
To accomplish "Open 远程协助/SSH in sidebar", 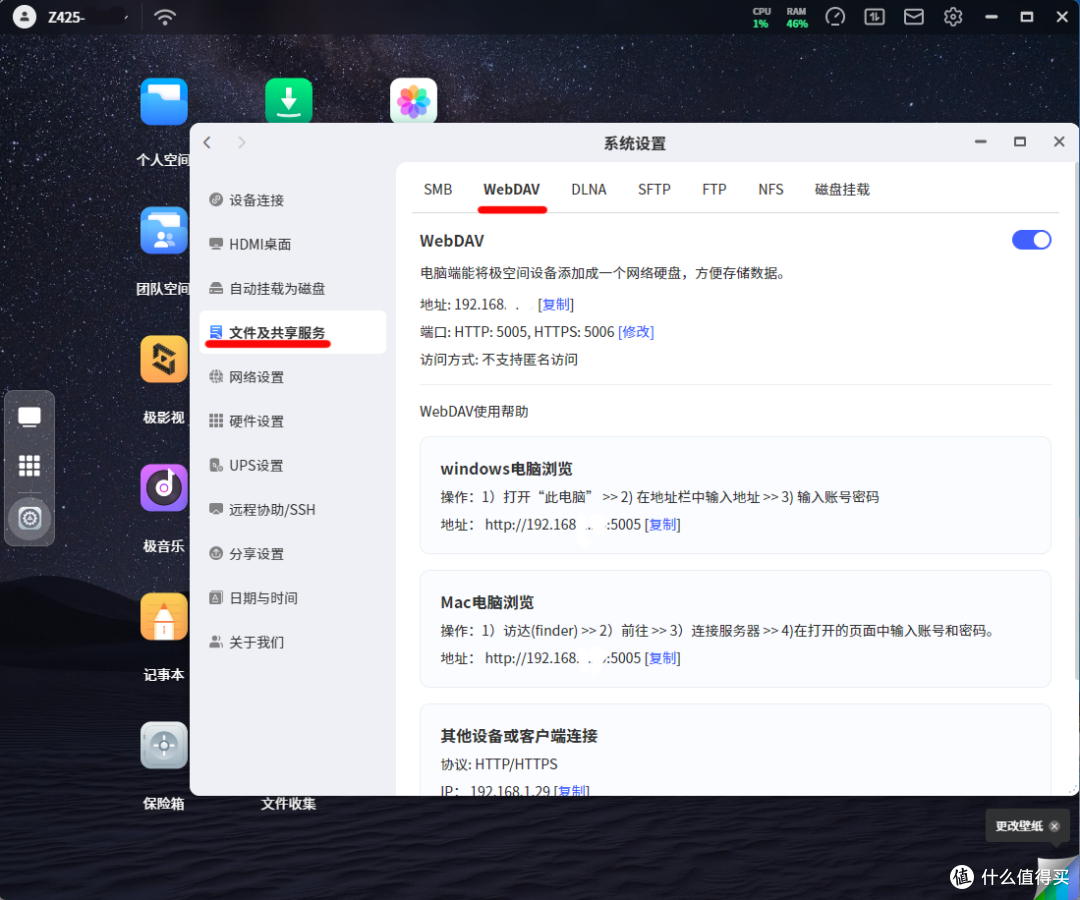I will (x=292, y=510).
